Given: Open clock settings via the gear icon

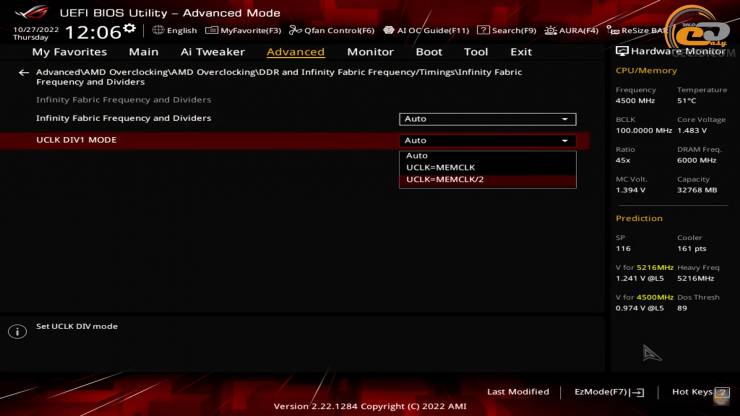Looking at the screenshot, I should click(129, 29).
